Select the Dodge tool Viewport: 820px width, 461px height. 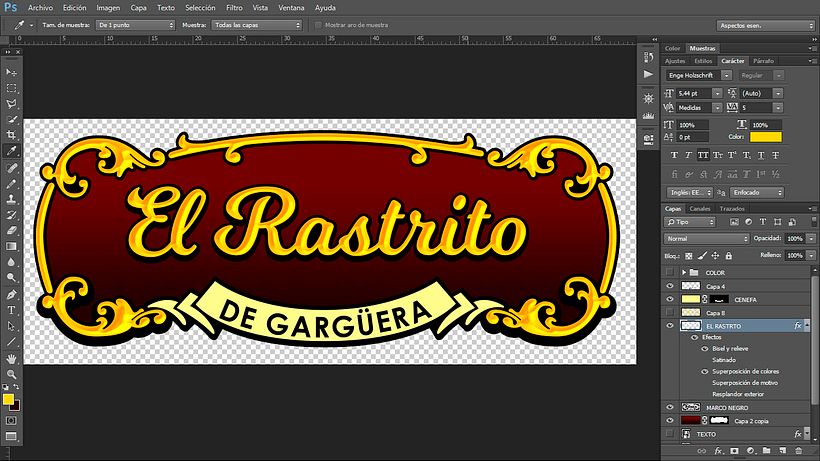click(x=11, y=278)
